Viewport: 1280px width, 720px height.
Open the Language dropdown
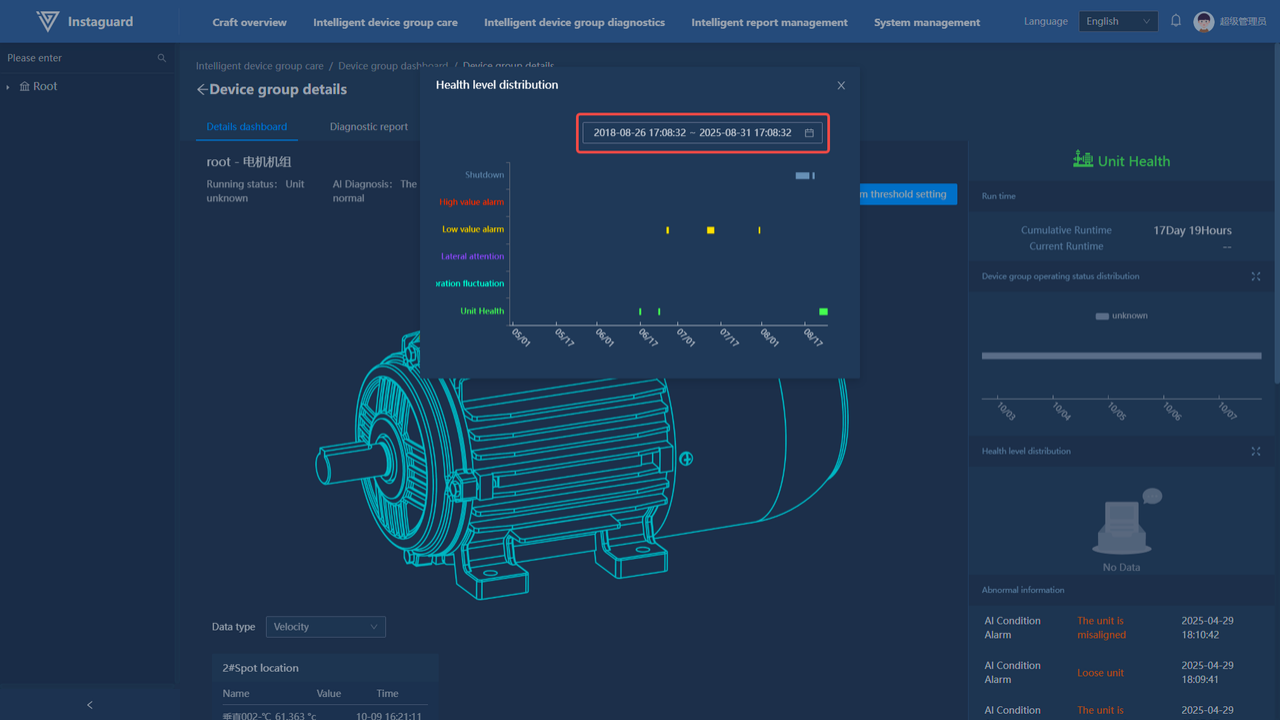coord(1117,21)
